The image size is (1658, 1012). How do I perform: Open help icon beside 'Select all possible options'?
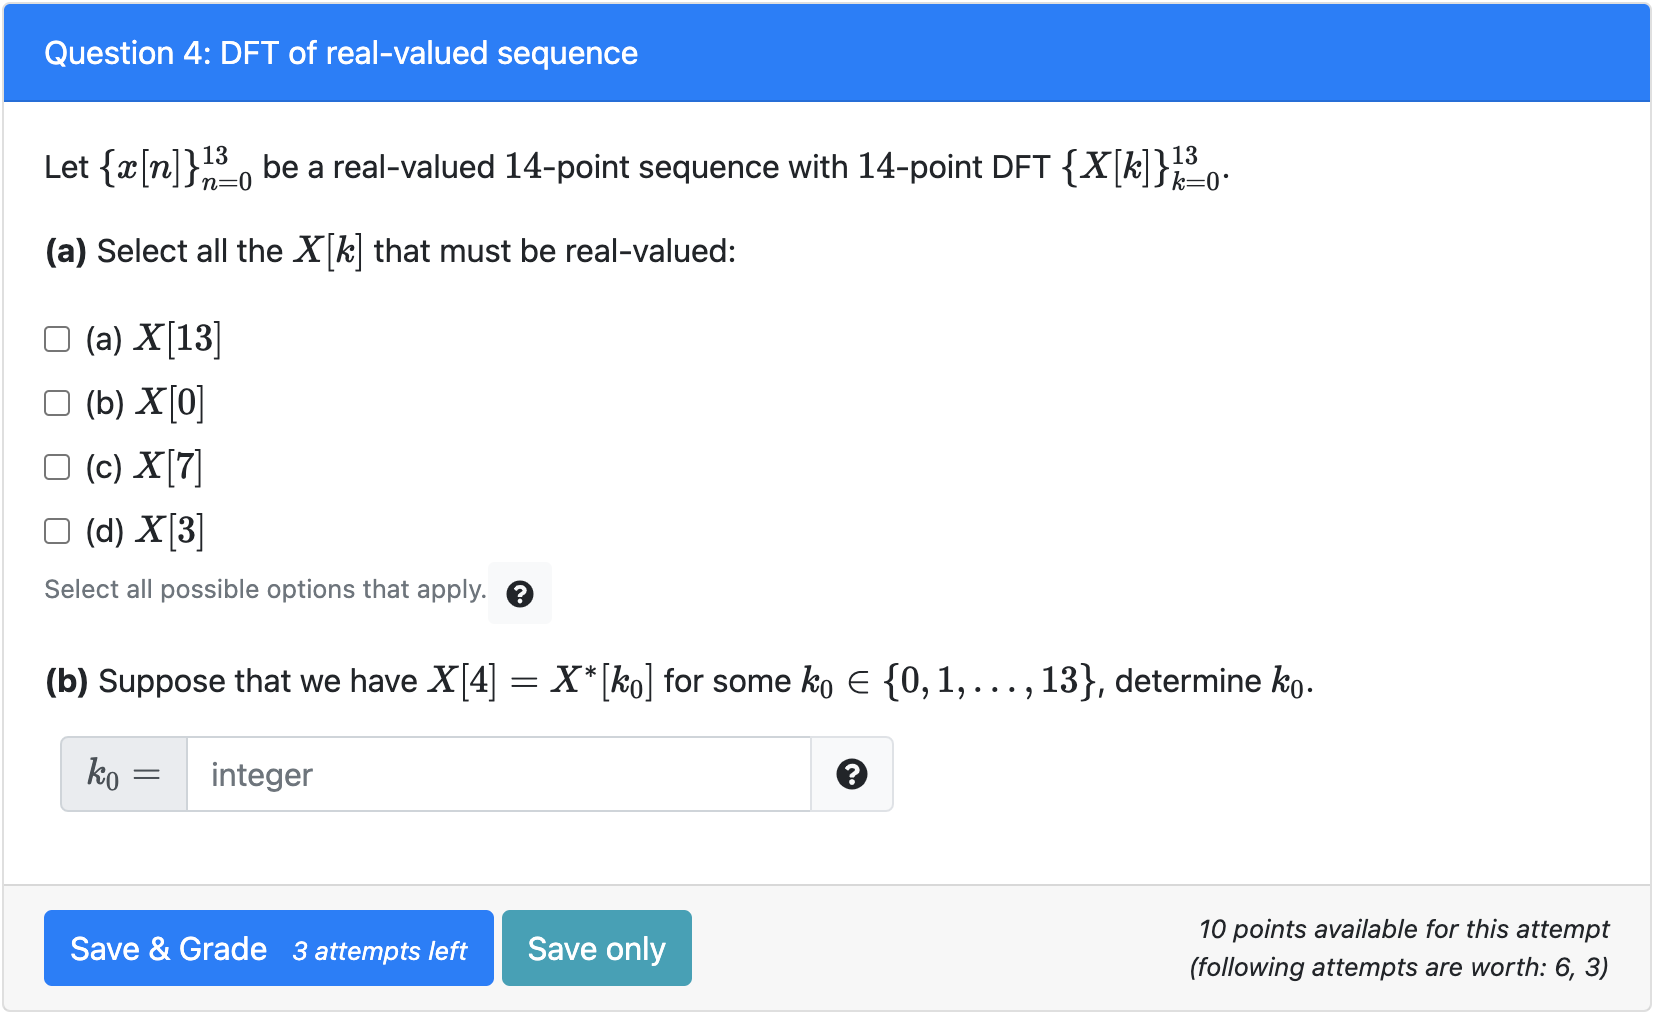click(x=520, y=594)
